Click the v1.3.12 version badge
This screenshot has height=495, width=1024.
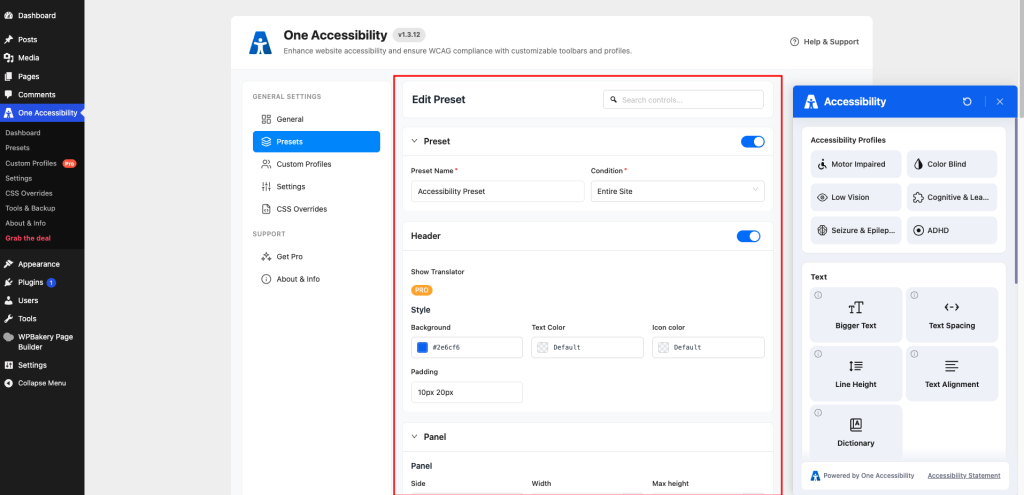409,35
